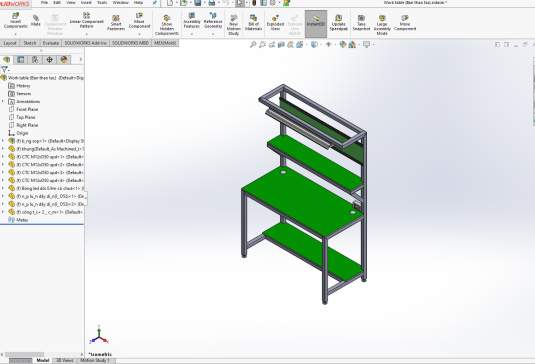Screen dimensions: 535x364
Task: Click the Apply Scene icon
Action: 352,44
